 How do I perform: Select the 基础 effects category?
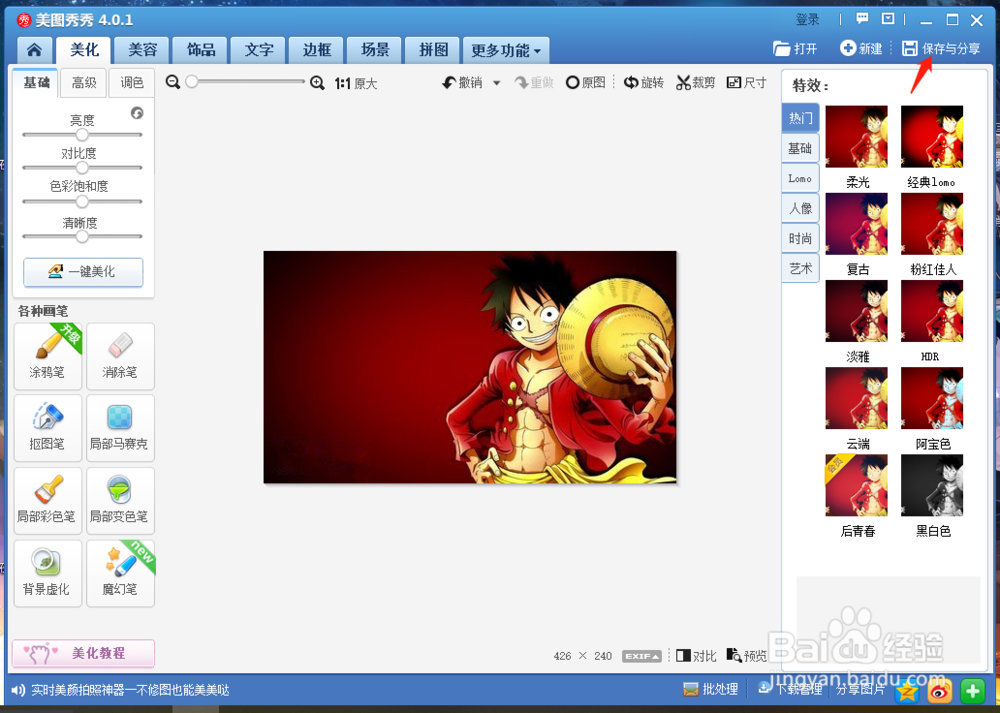point(800,149)
